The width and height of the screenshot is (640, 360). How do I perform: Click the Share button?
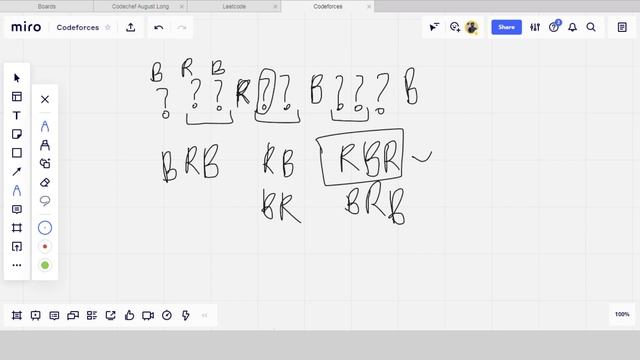pyautogui.click(x=507, y=27)
